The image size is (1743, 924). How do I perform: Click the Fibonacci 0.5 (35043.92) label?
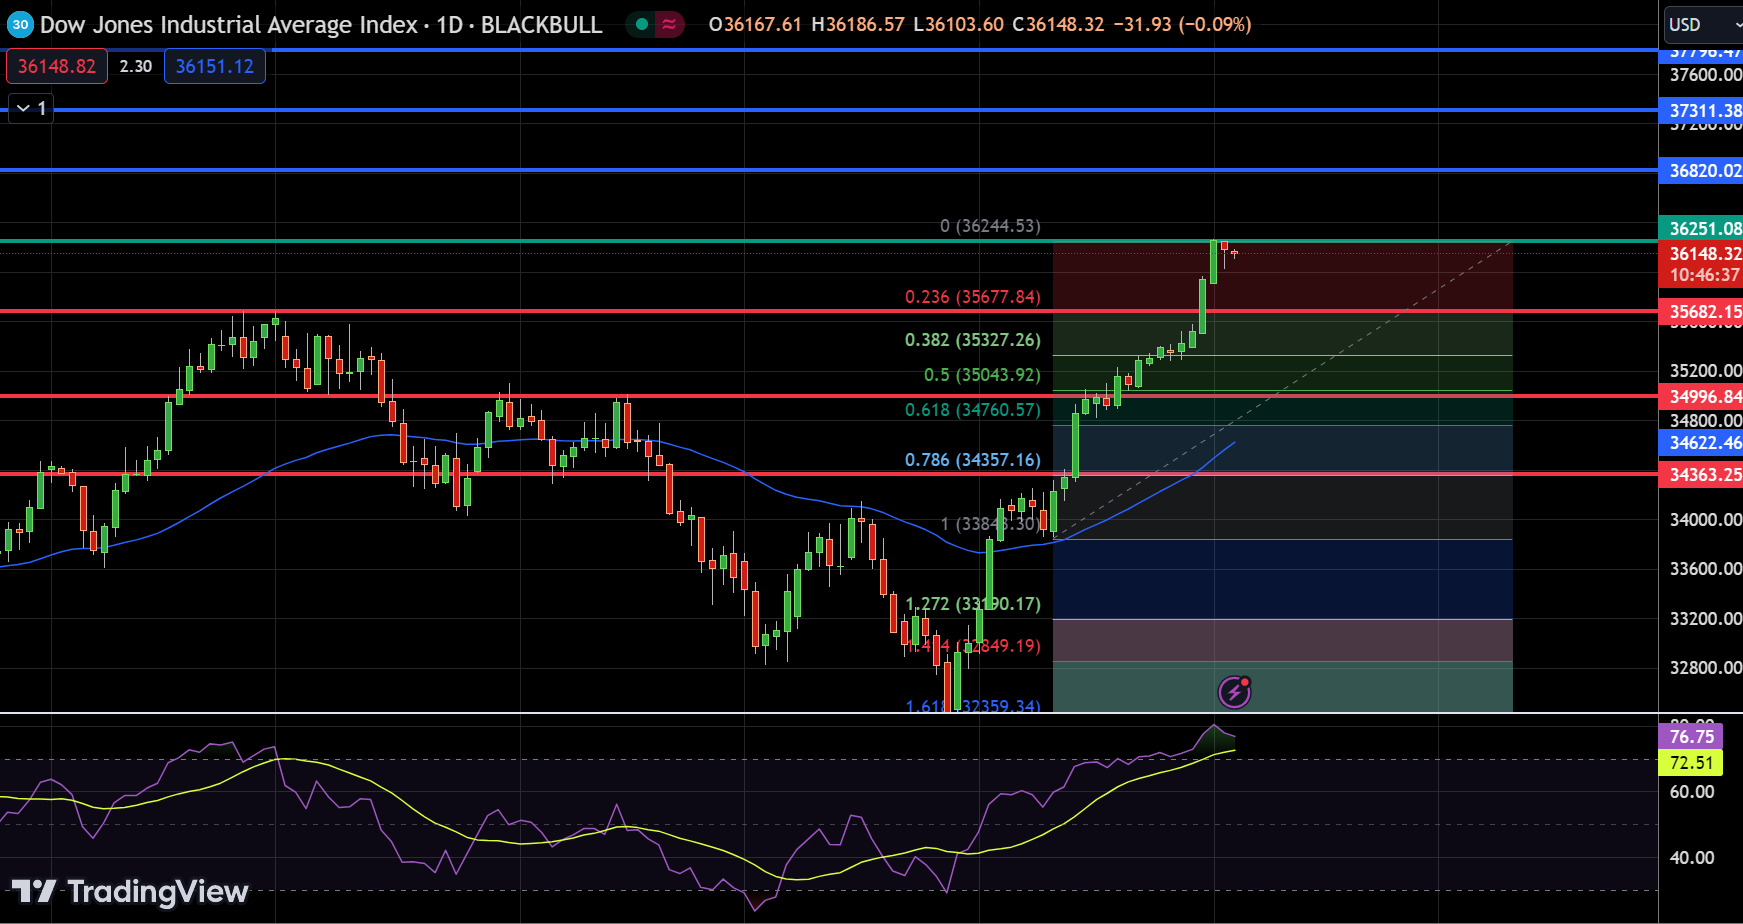[x=982, y=375]
